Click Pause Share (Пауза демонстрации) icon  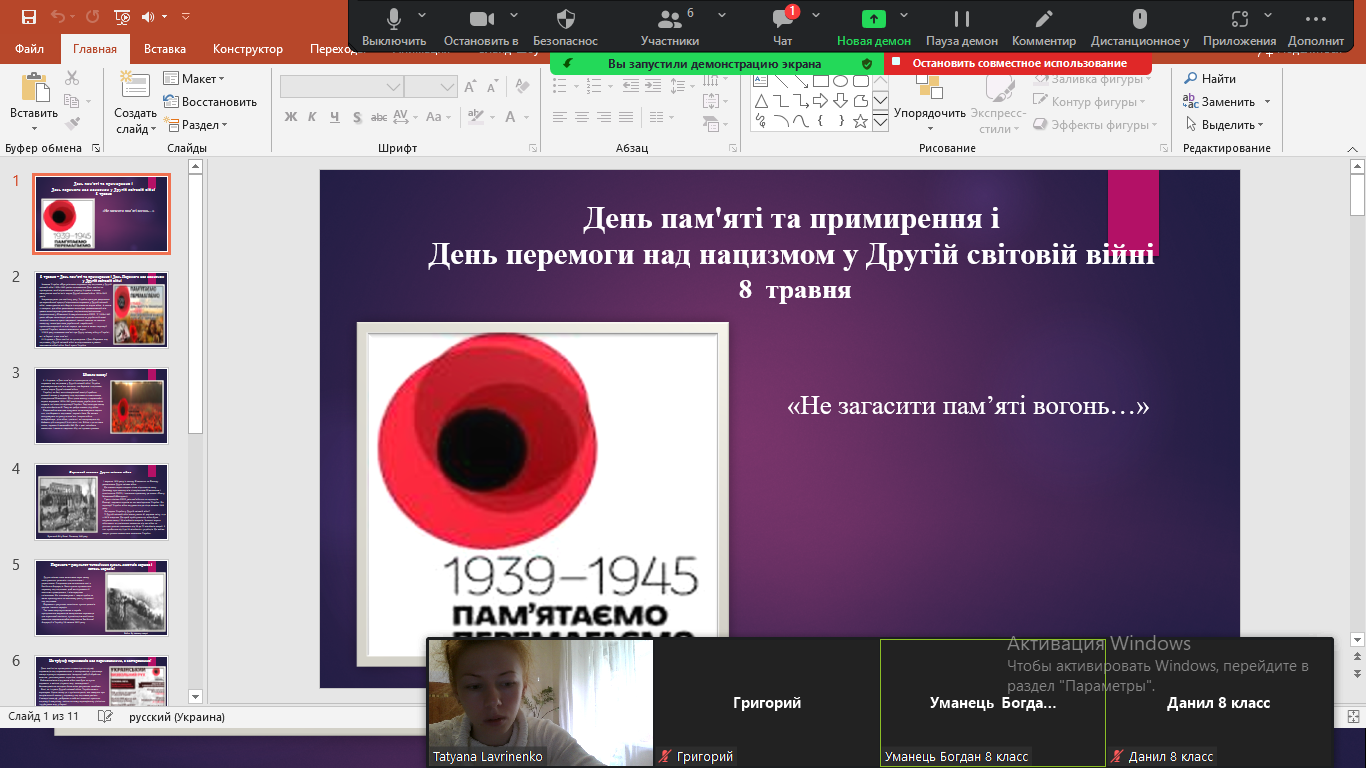962,19
